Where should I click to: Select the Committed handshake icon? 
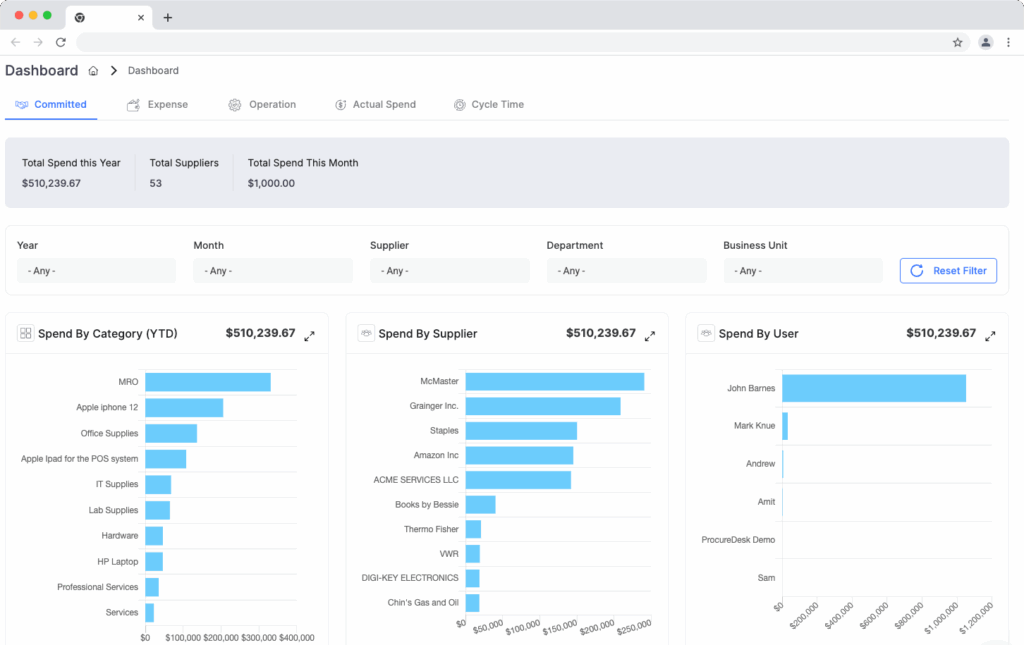[x=21, y=103]
